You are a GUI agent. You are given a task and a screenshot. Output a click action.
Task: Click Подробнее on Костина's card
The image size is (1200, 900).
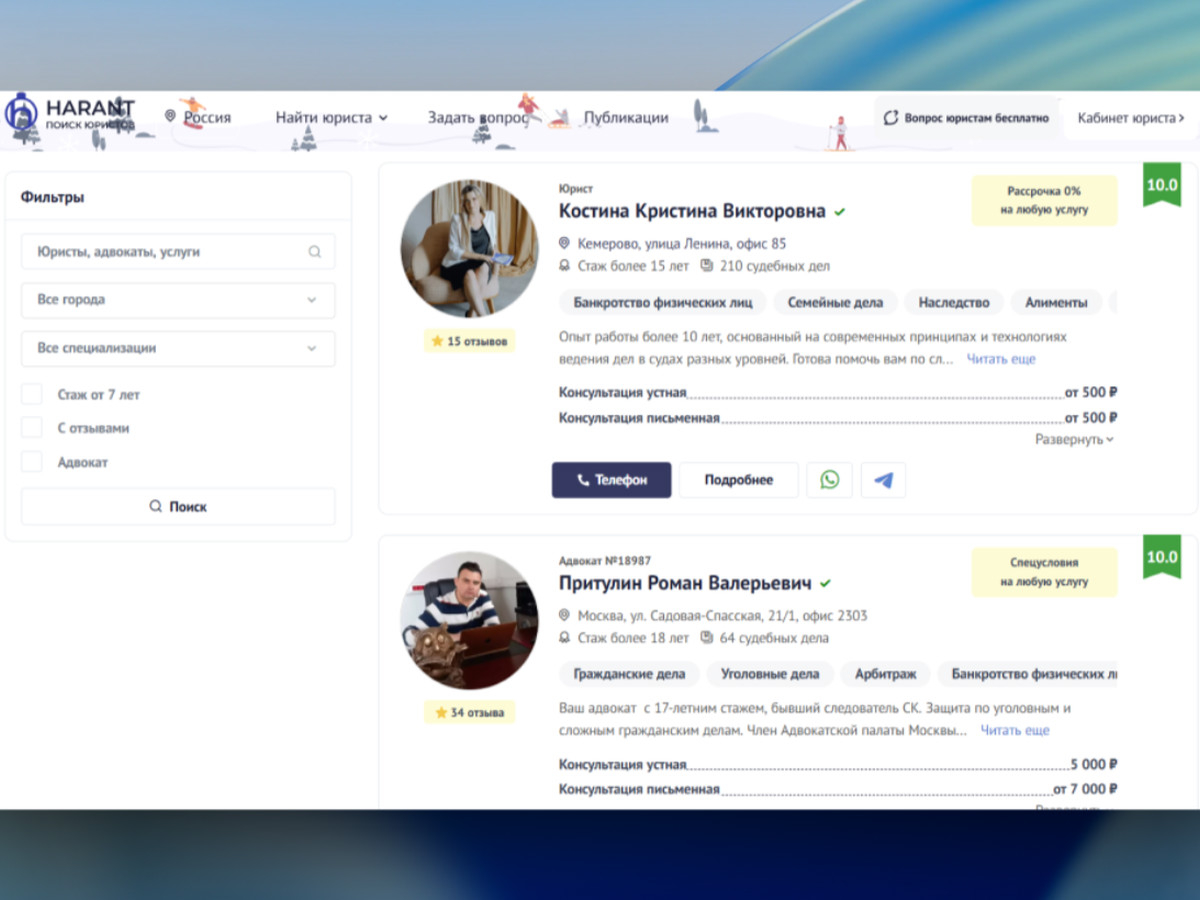[739, 480]
